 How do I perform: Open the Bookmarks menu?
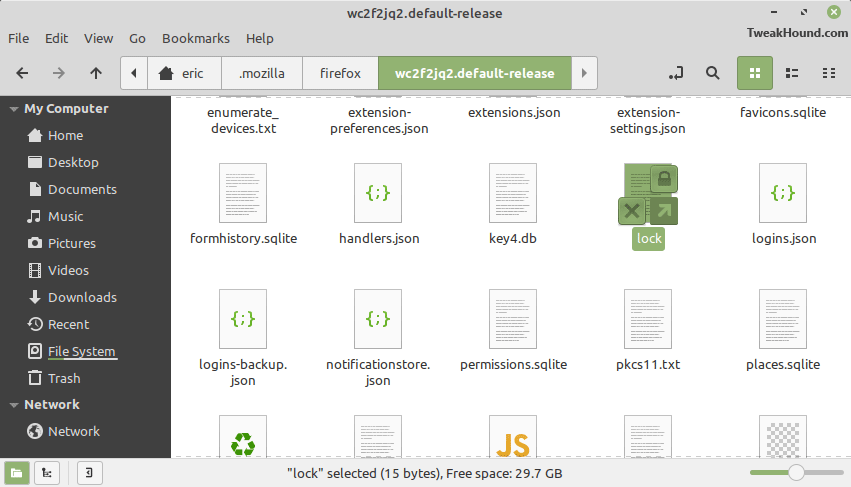click(196, 39)
